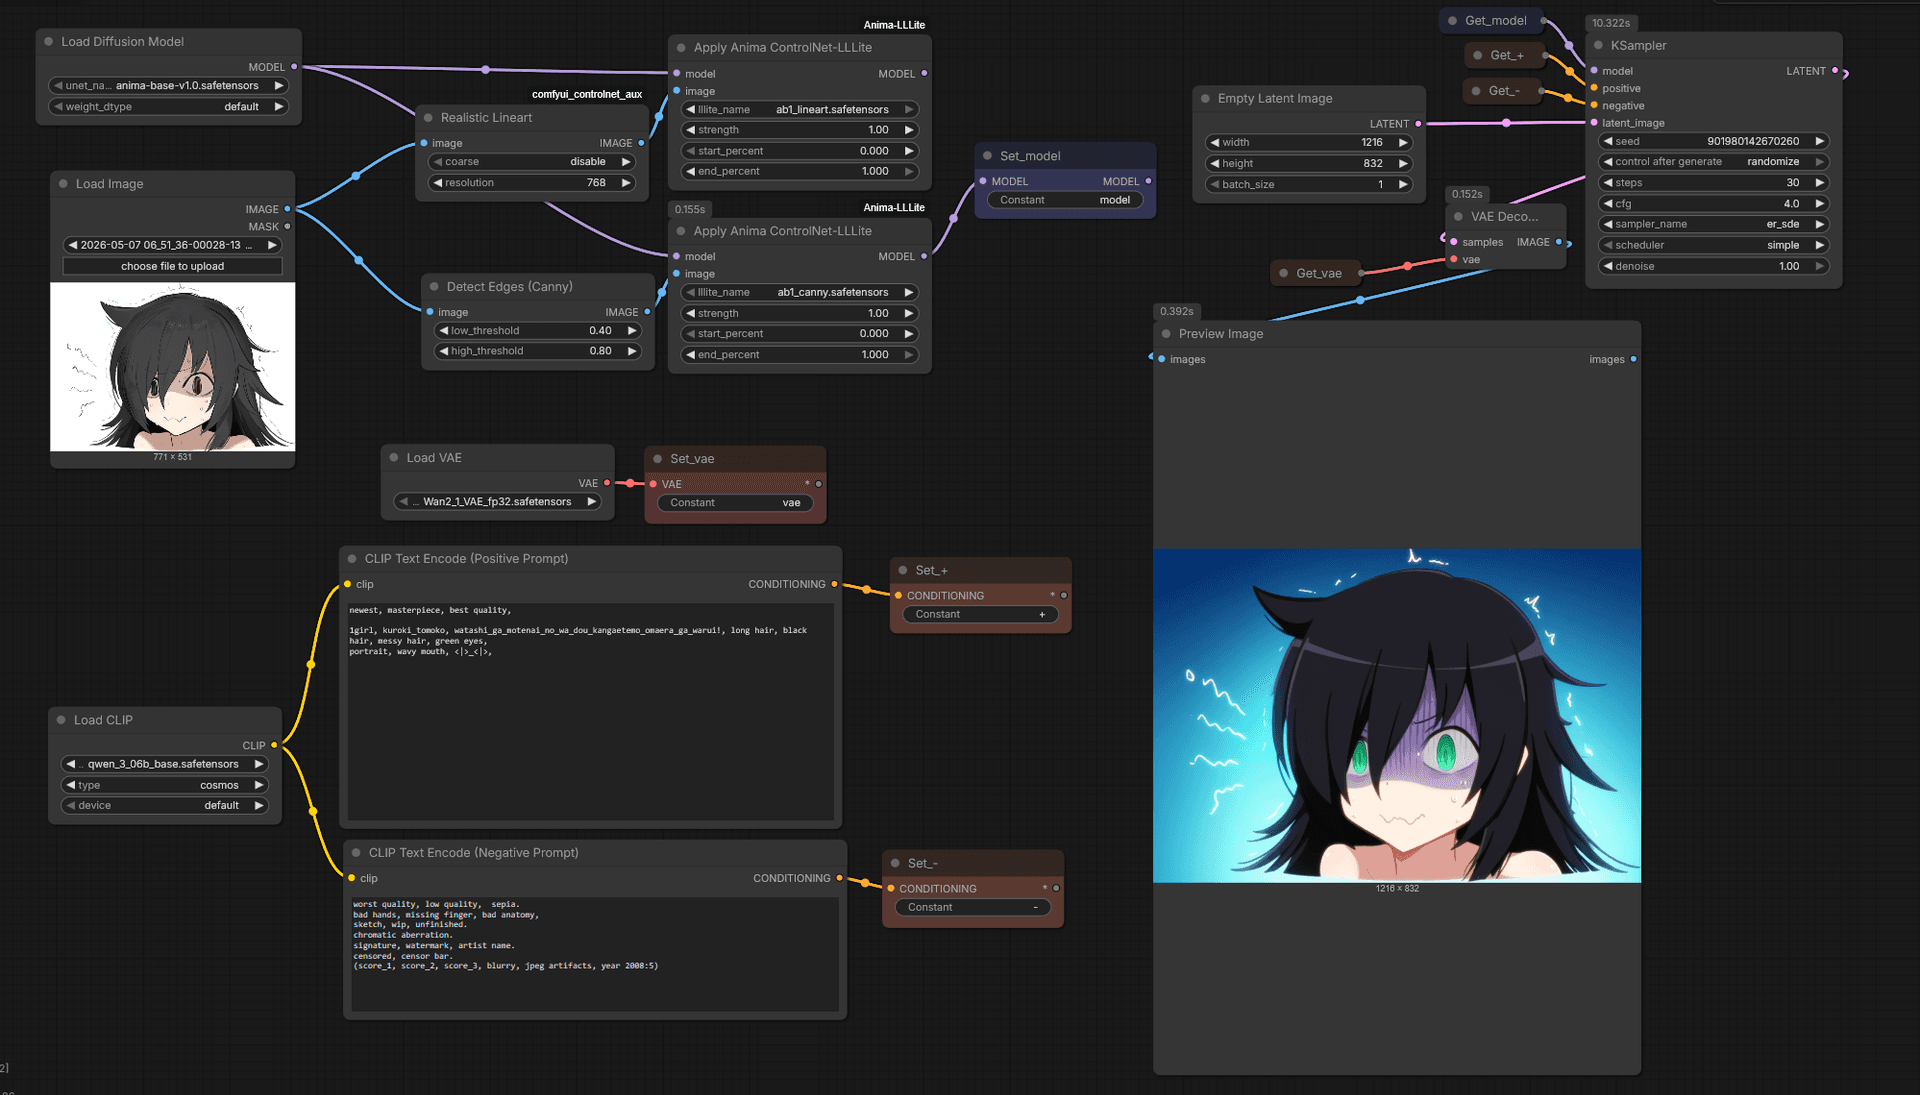
Task: Click into the positive prompt text area
Action: pyautogui.click(x=590, y=710)
